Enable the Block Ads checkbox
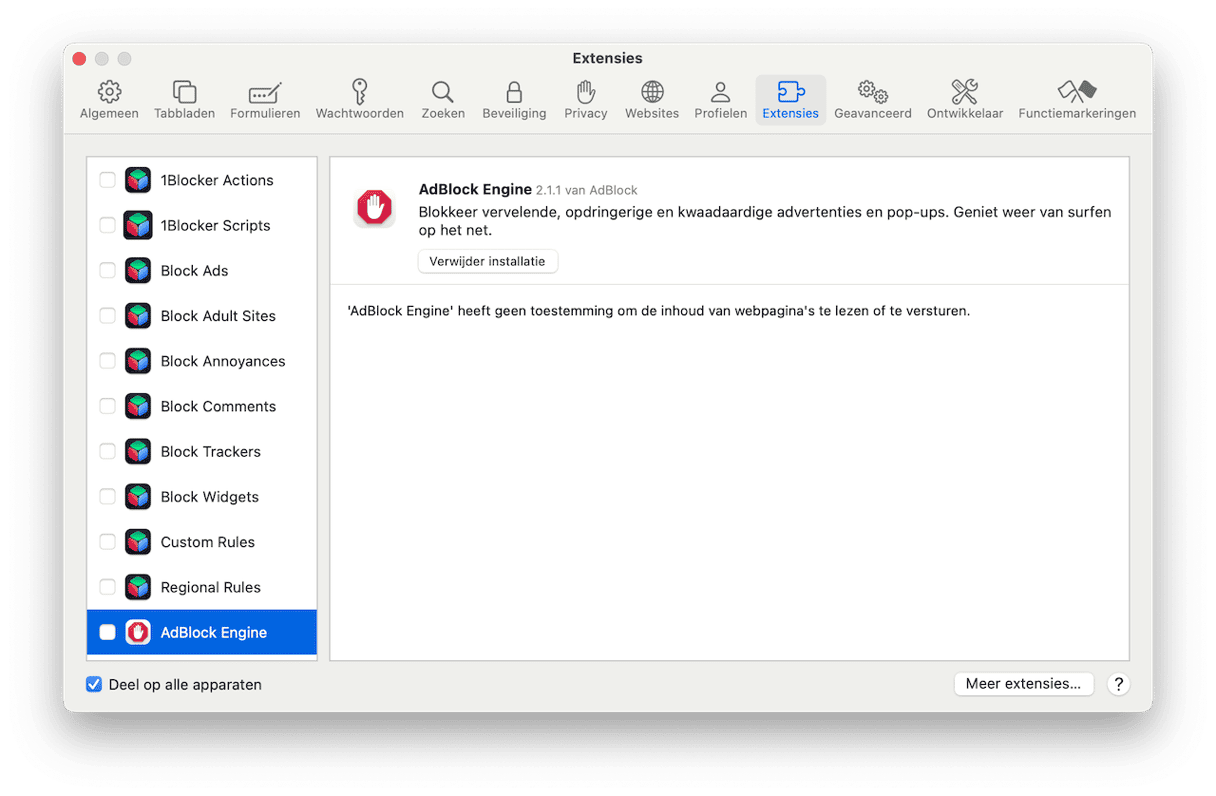Viewport: 1216px width, 796px height. 107,270
